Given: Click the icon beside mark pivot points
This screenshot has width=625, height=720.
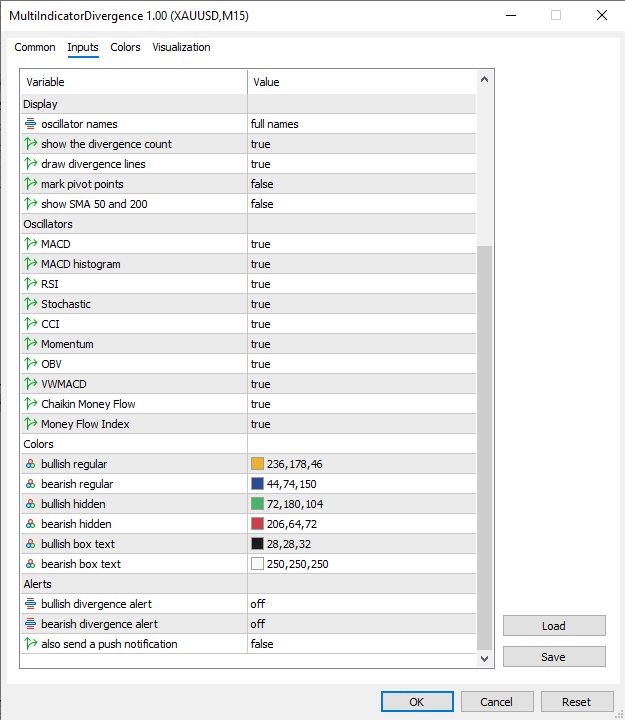Looking at the screenshot, I should click(x=30, y=184).
